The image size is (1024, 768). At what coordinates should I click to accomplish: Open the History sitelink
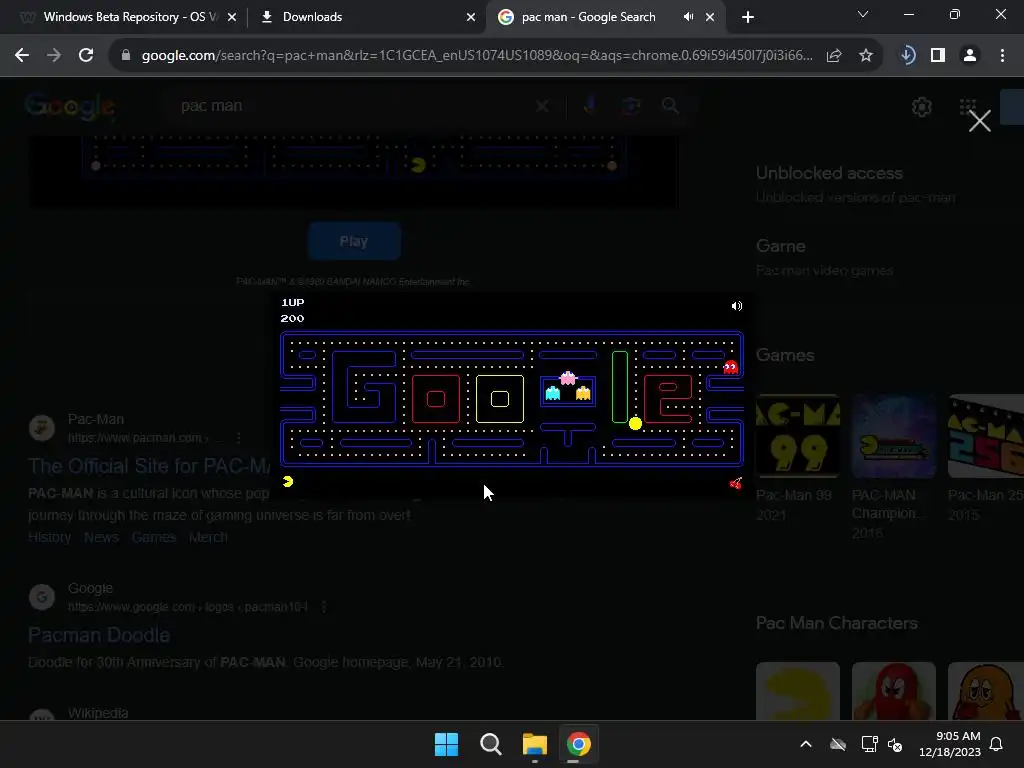[x=50, y=537]
